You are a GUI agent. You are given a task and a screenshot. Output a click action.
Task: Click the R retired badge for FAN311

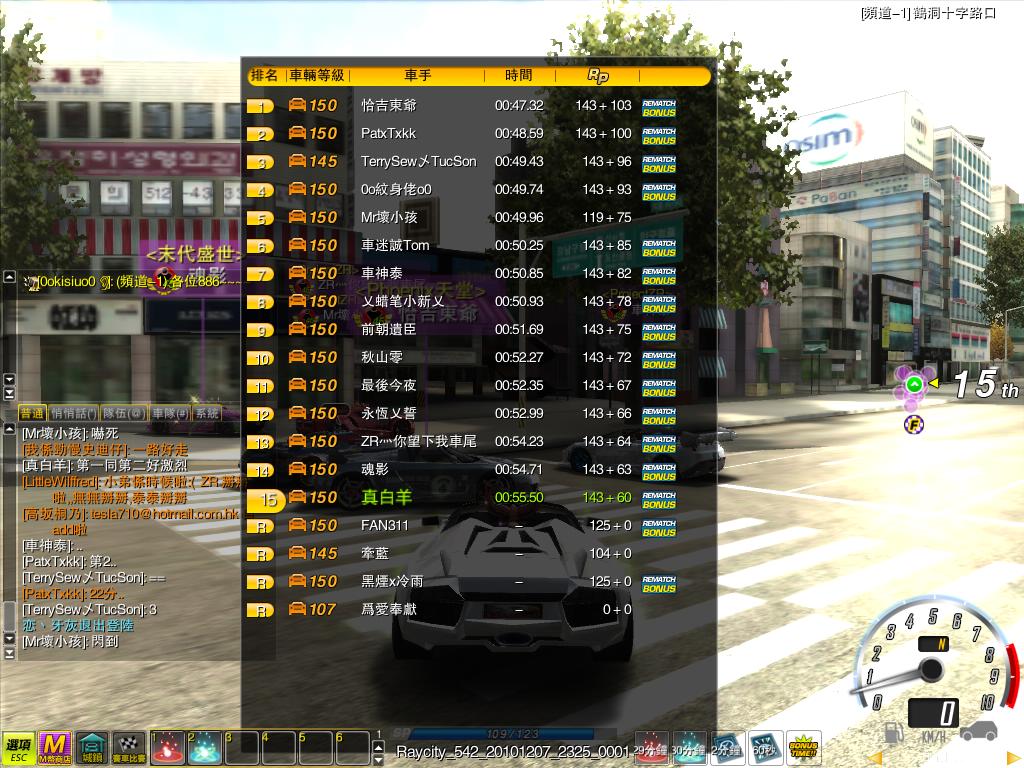pyautogui.click(x=260, y=527)
